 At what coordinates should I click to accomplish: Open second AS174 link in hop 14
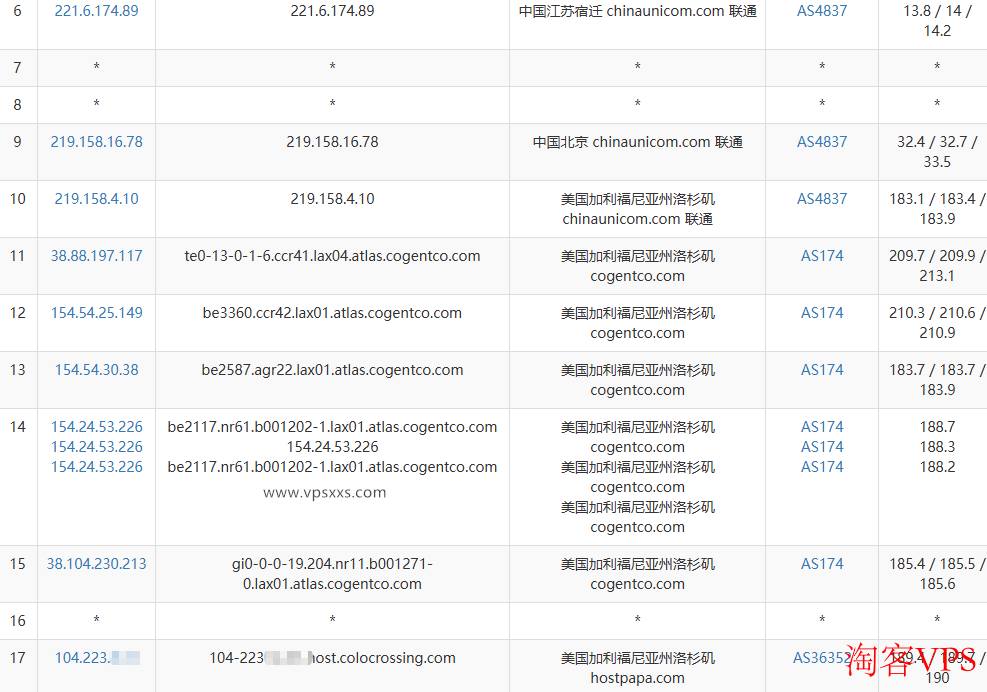[x=821, y=447]
